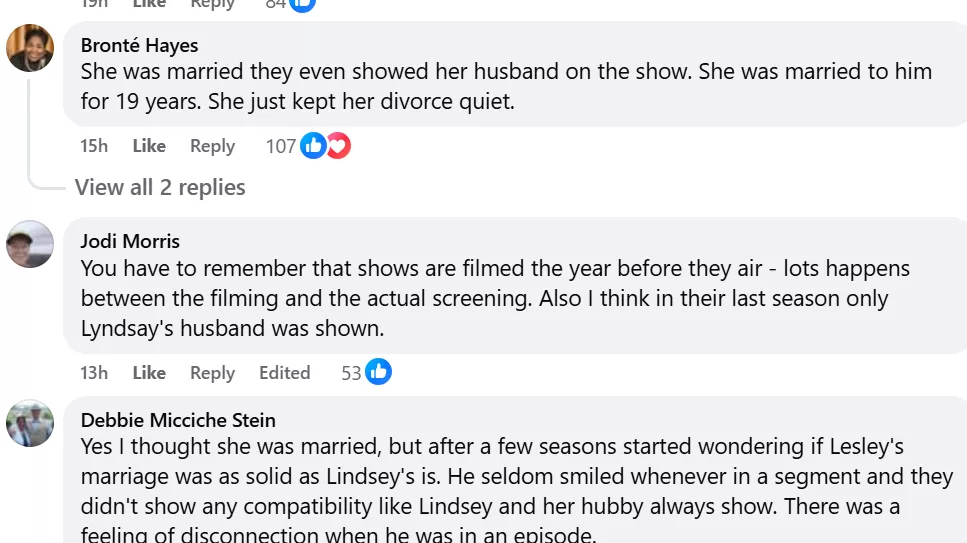
Task: Click the 13h timestamp on Jodi's comment
Action: coord(94,373)
